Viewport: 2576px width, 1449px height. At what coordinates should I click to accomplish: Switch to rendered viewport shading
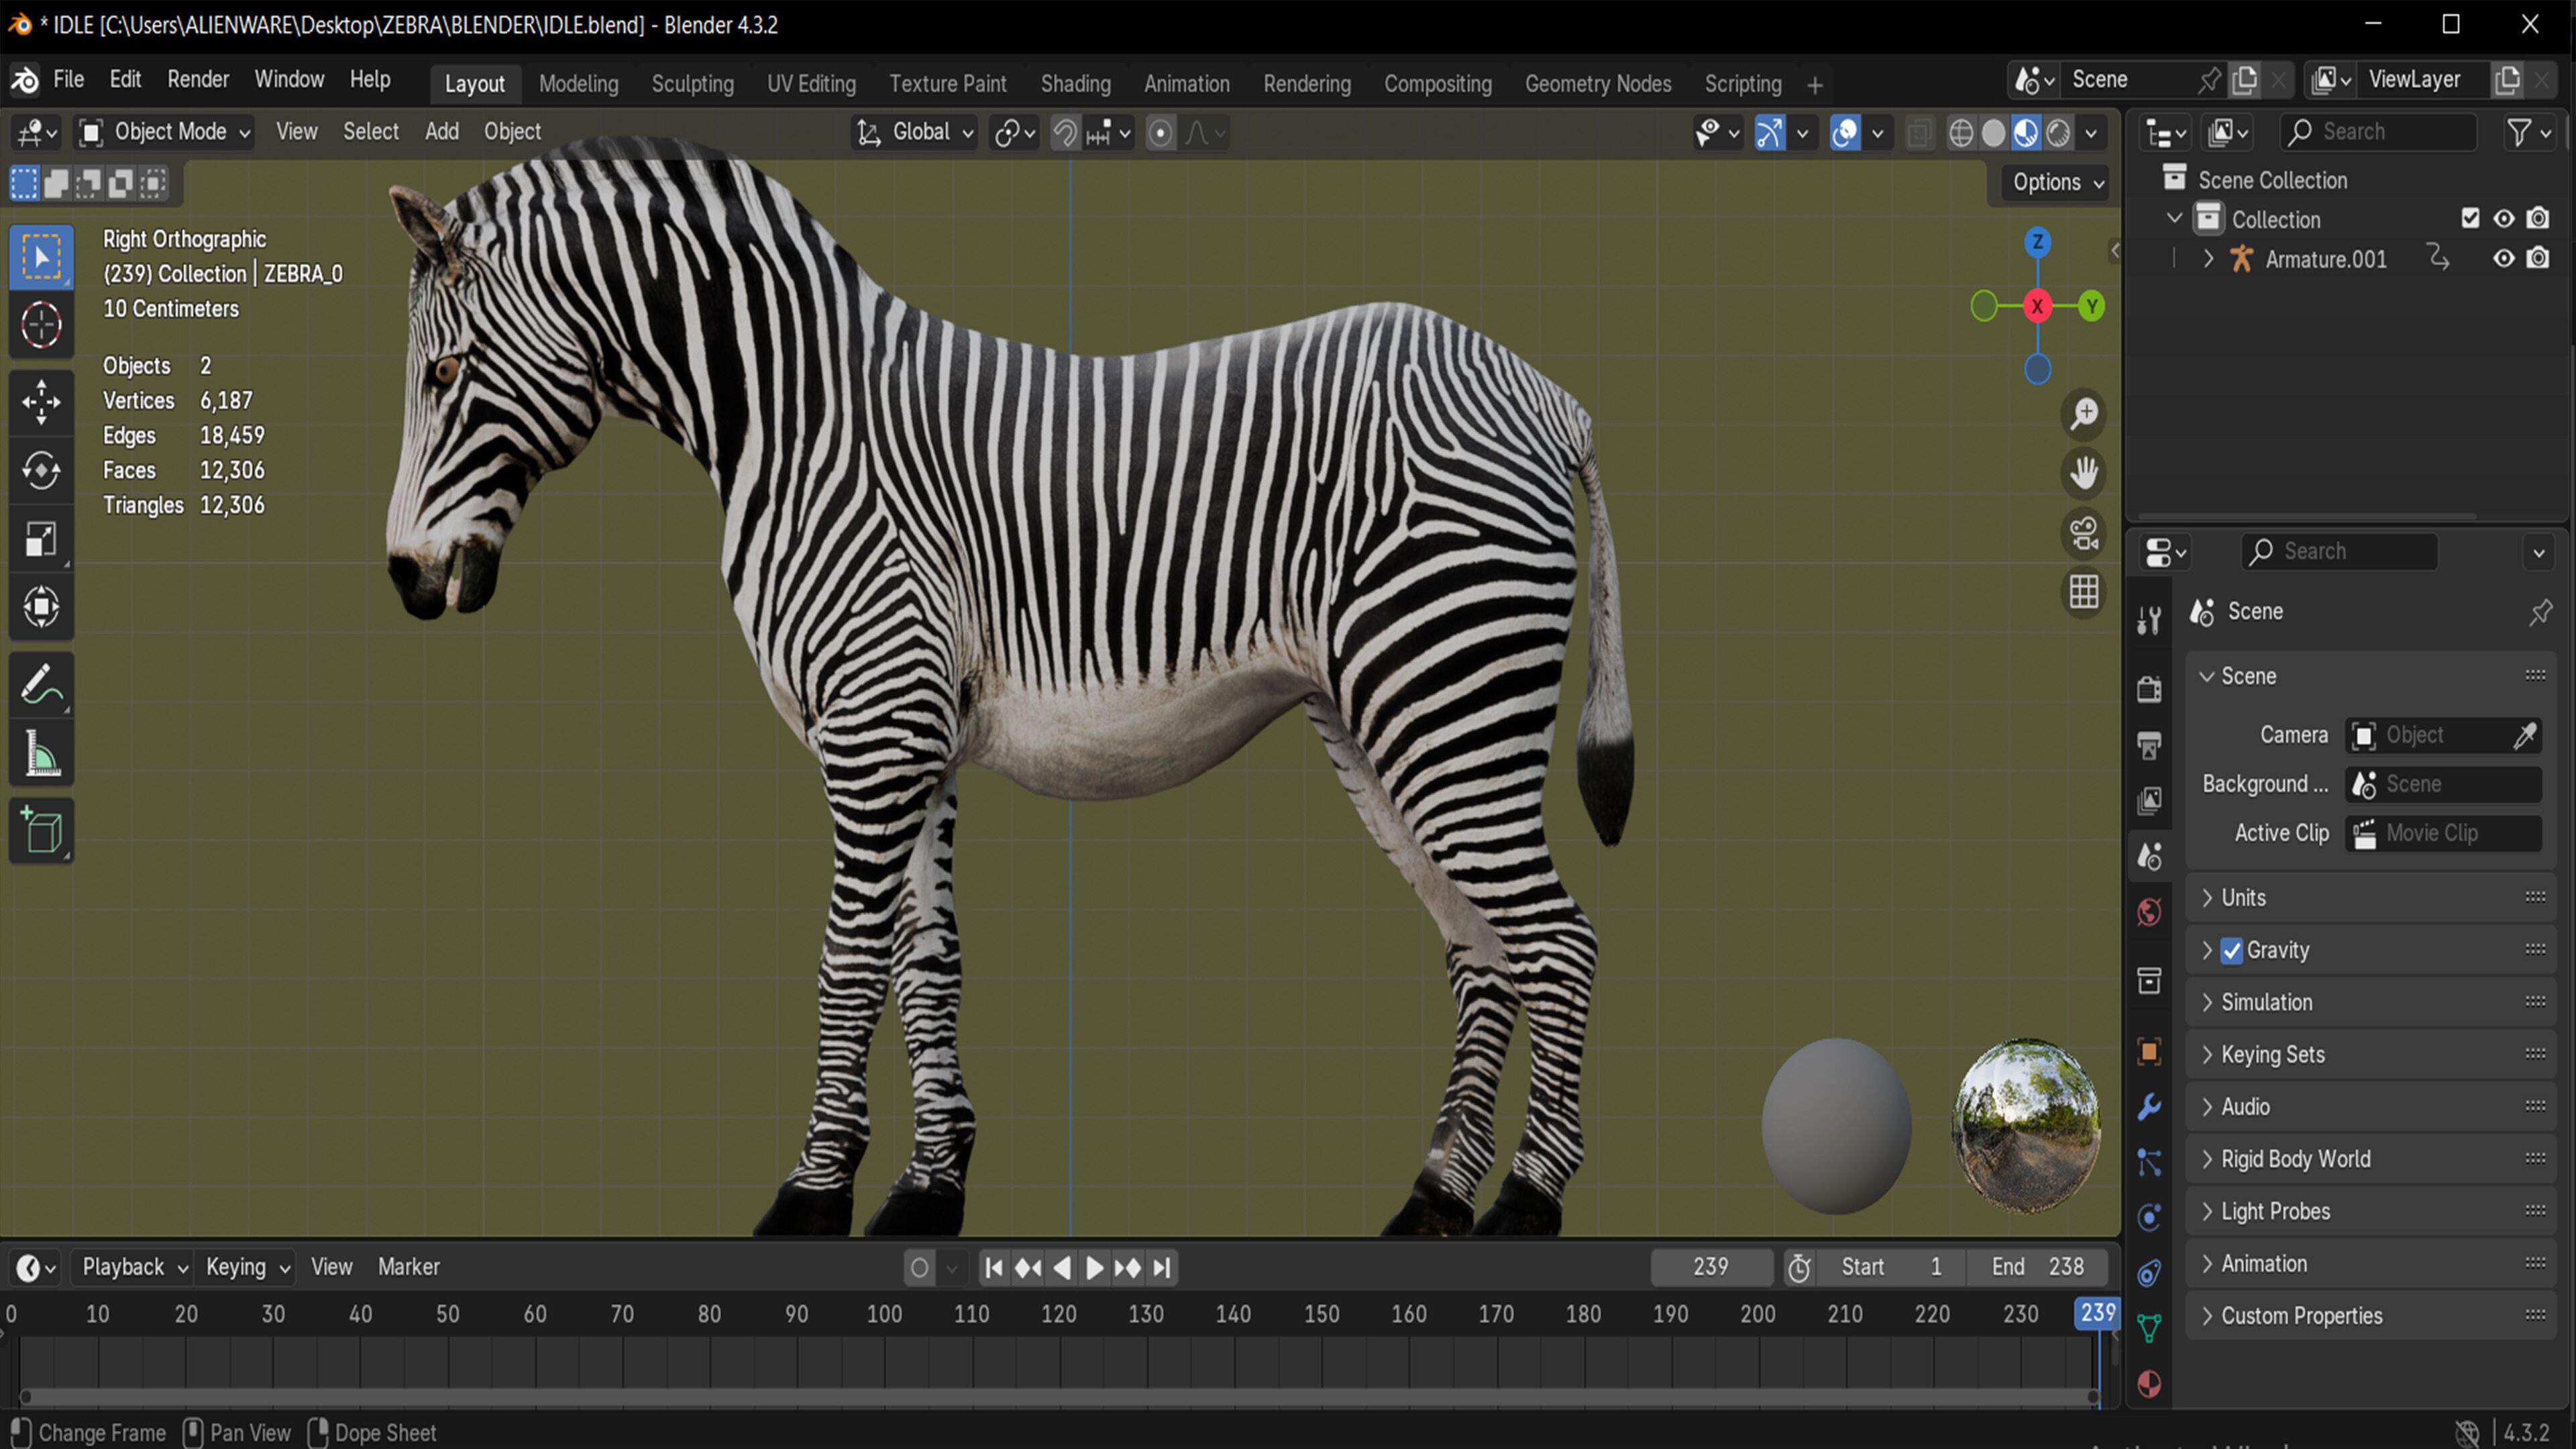click(2058, 133)
